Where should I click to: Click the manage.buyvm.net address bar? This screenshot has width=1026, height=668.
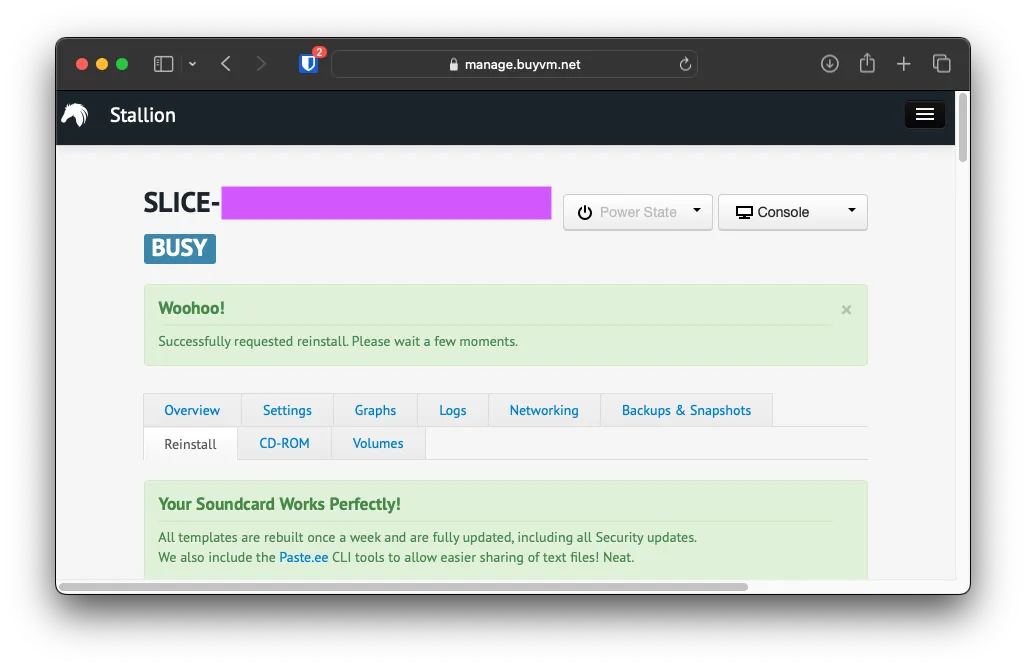[x=514, y=64]
